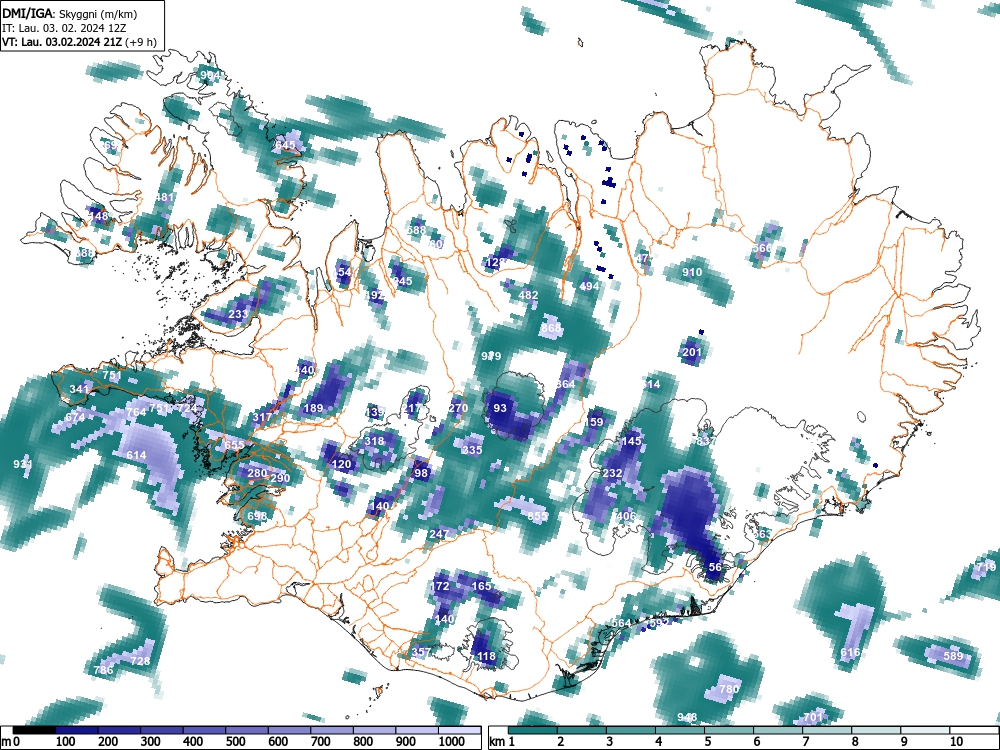Click the '172' visibility value in south
This screenshot has width=1000, height=750.
(x=439, y=586)
